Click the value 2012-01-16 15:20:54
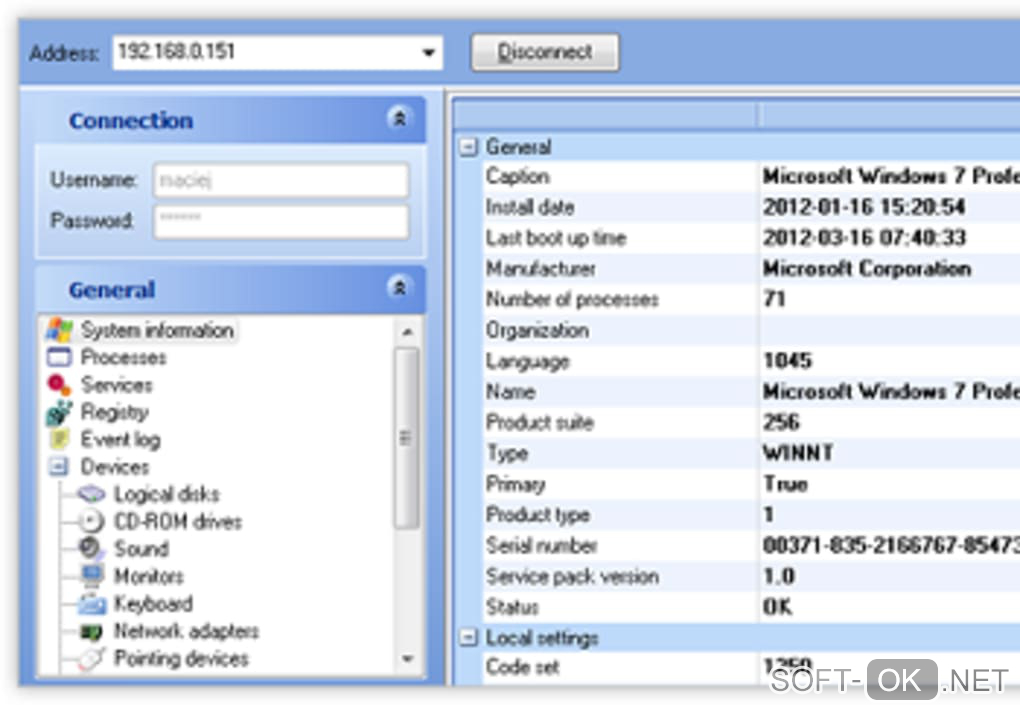 864,207
